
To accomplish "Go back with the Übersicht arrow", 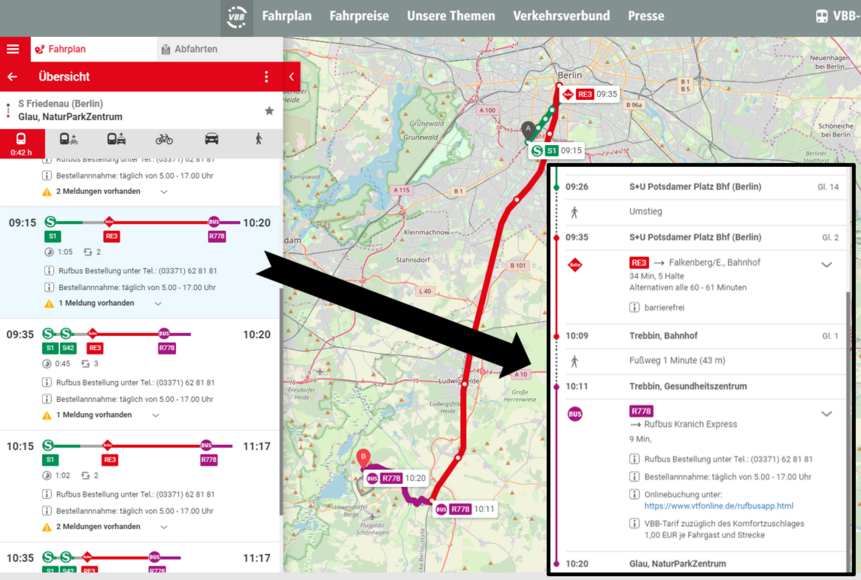I will click(x=13, y=77).
